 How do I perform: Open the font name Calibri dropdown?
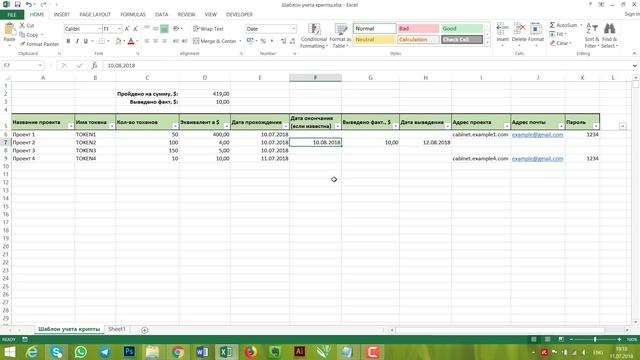coord(99,29)
